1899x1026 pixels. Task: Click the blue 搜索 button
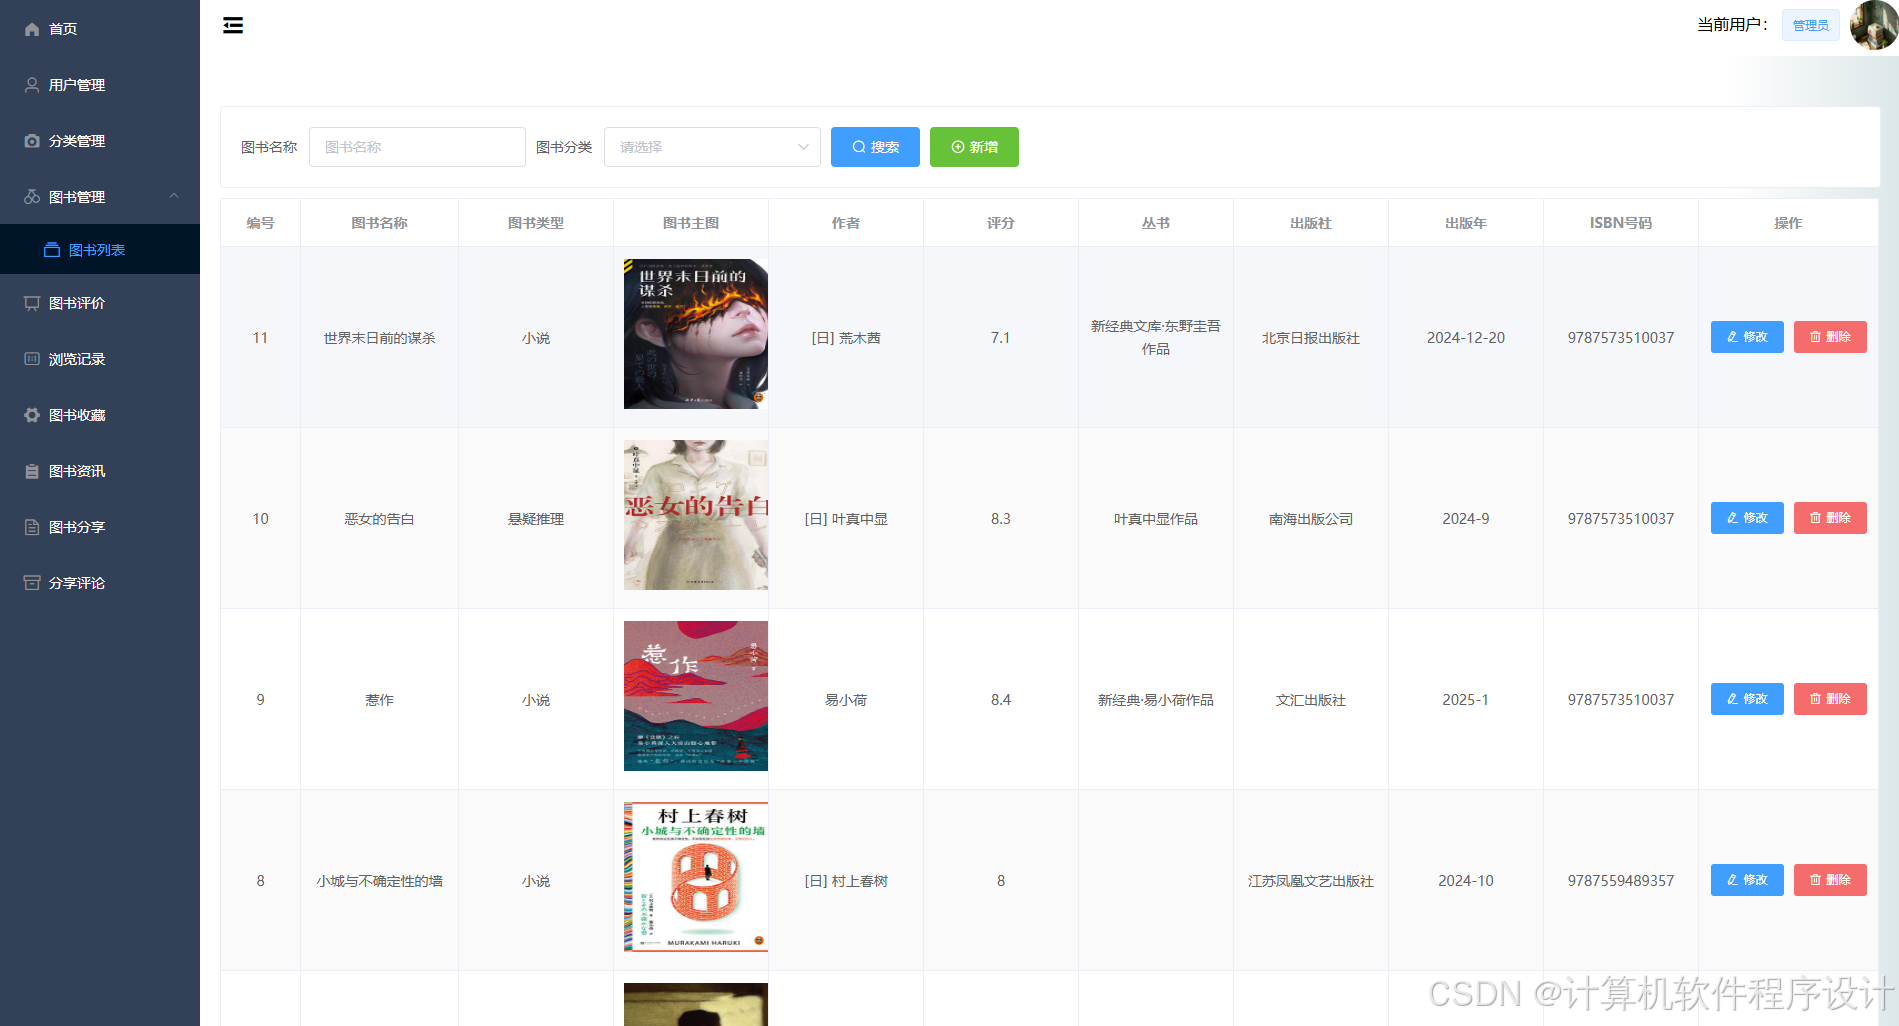pos(875,147)
